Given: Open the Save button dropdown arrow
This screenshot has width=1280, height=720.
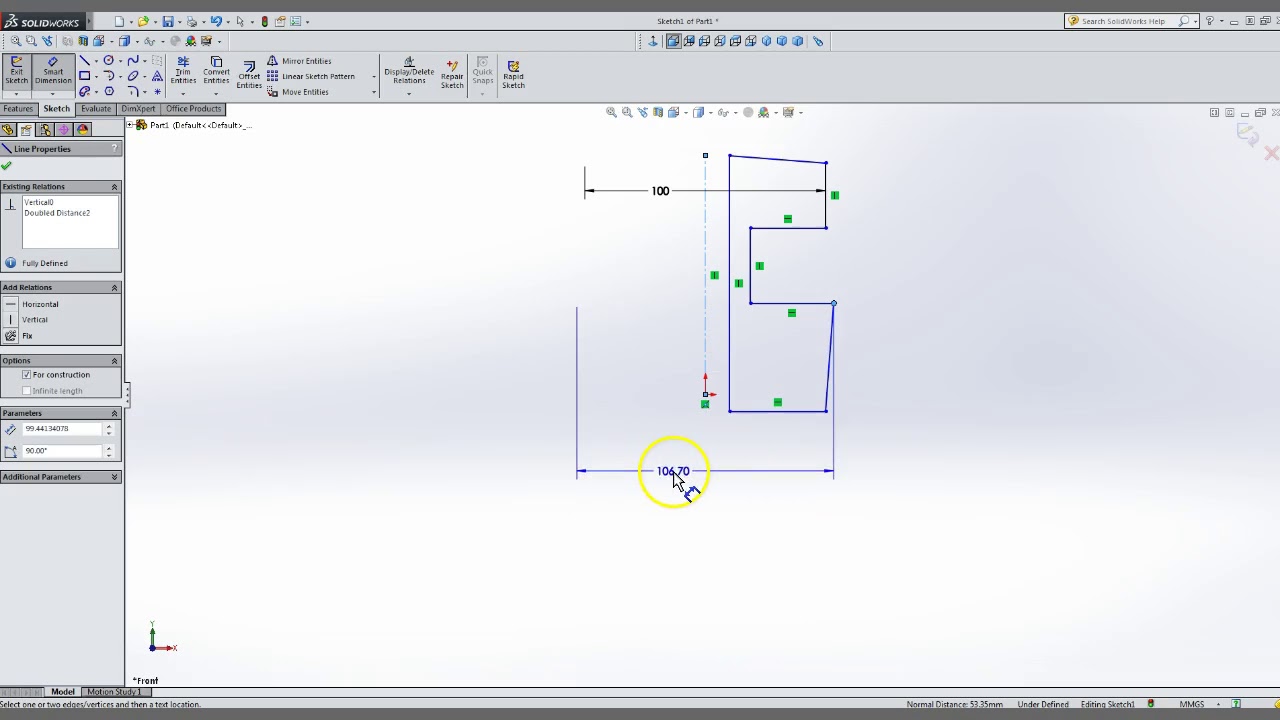Looking at the screenshot, I should [178, 21].
